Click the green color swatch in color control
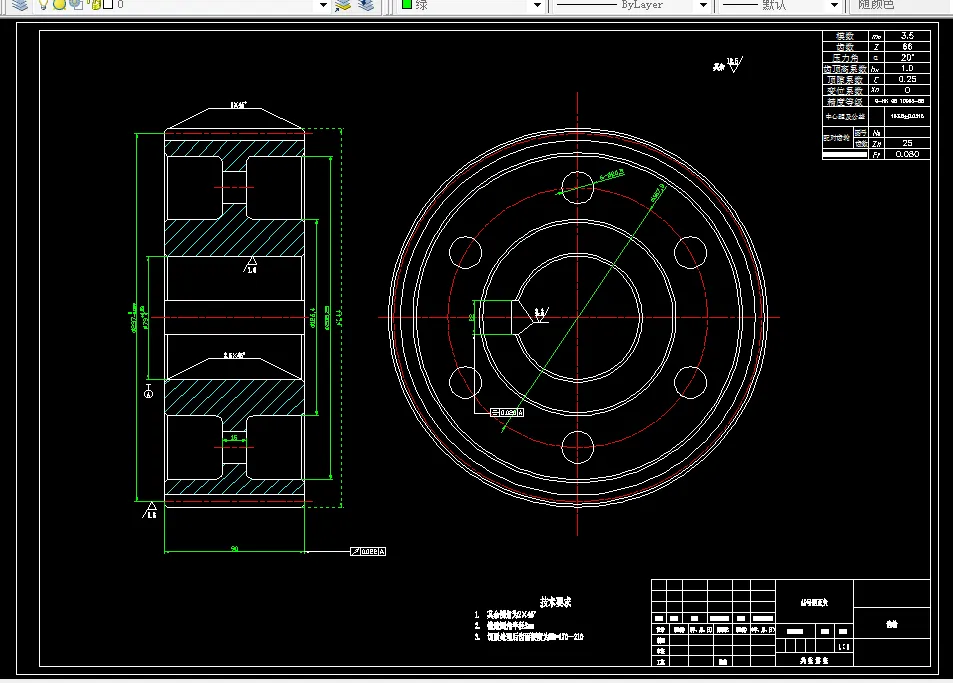This screenshot has width=953, height=683. [407, 4]
